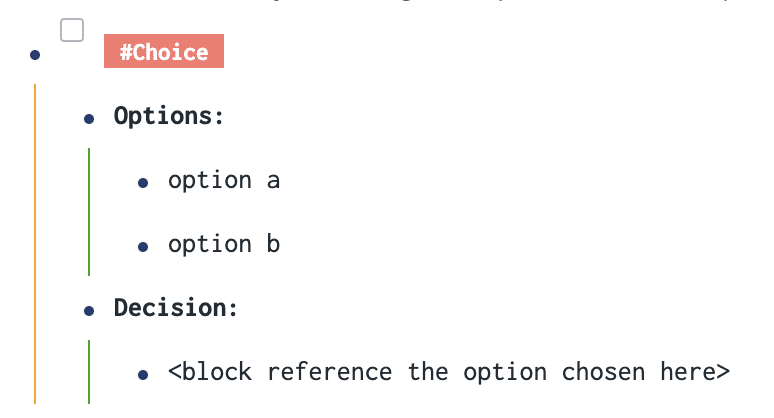Open the #Choice tag page
This screenshot has height=418, width=774.
[x=164, y=51]
